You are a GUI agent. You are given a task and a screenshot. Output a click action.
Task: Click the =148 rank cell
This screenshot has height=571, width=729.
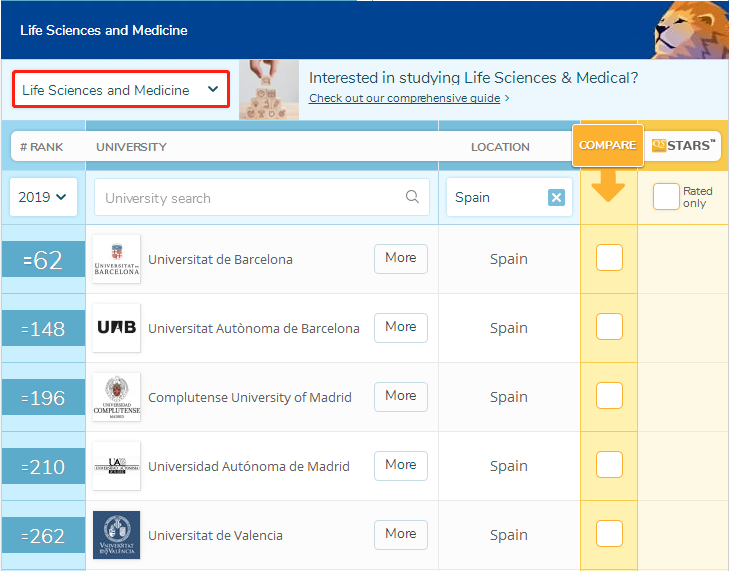43,328
